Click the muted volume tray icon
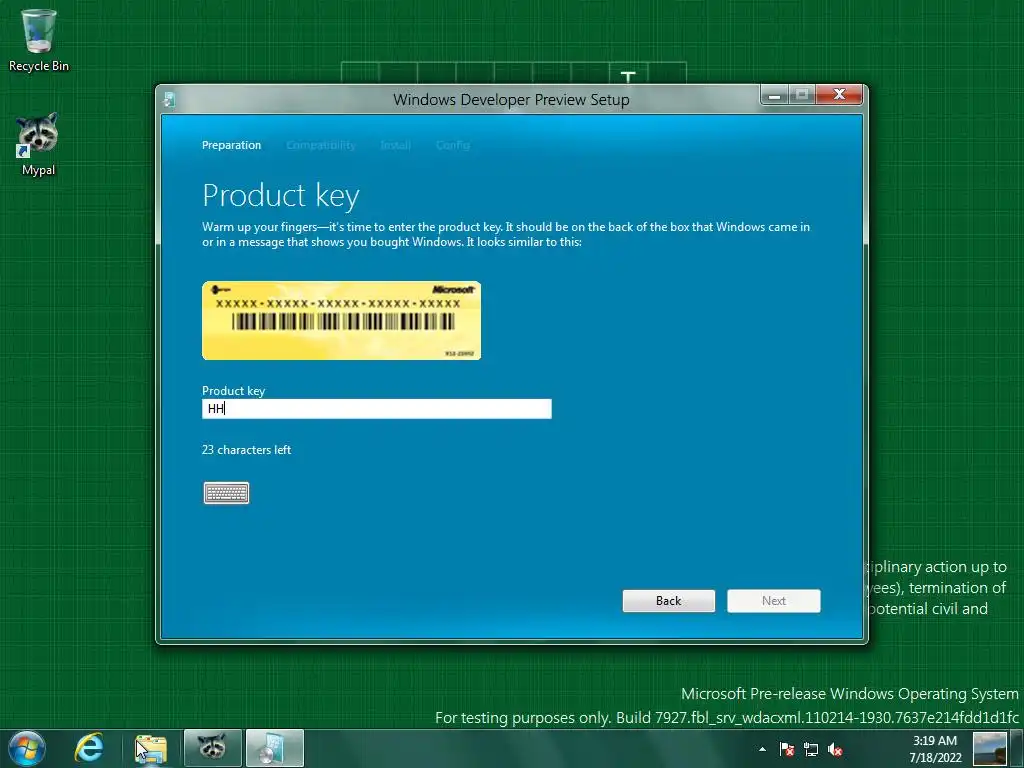The height and width of the screenshot is (768, 1024). coord(835,749)
